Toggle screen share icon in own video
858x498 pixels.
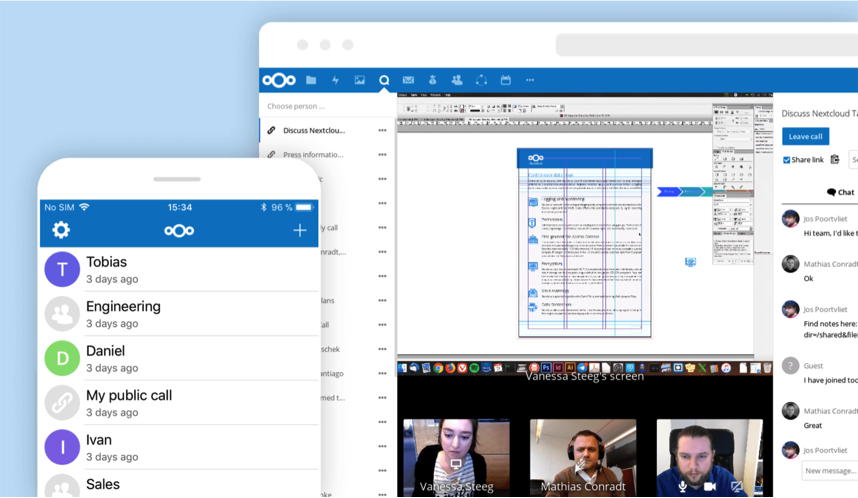[x=737, y=486]
